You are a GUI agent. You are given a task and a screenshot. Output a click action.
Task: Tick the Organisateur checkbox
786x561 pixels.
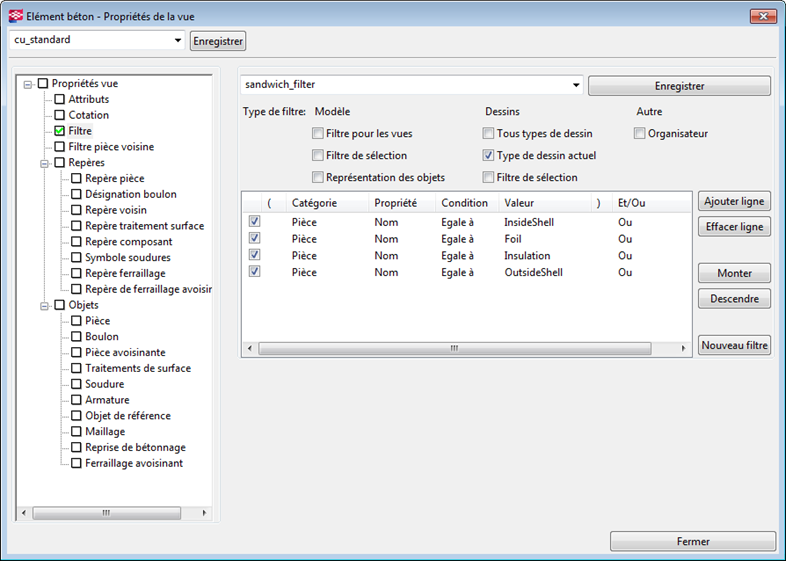pos(639,134)
